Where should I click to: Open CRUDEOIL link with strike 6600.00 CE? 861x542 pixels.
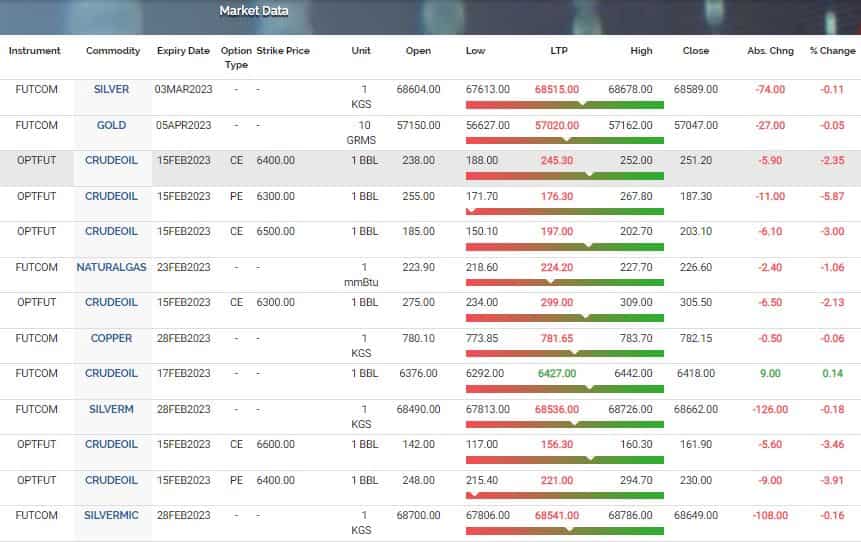[x=111, y=444]
